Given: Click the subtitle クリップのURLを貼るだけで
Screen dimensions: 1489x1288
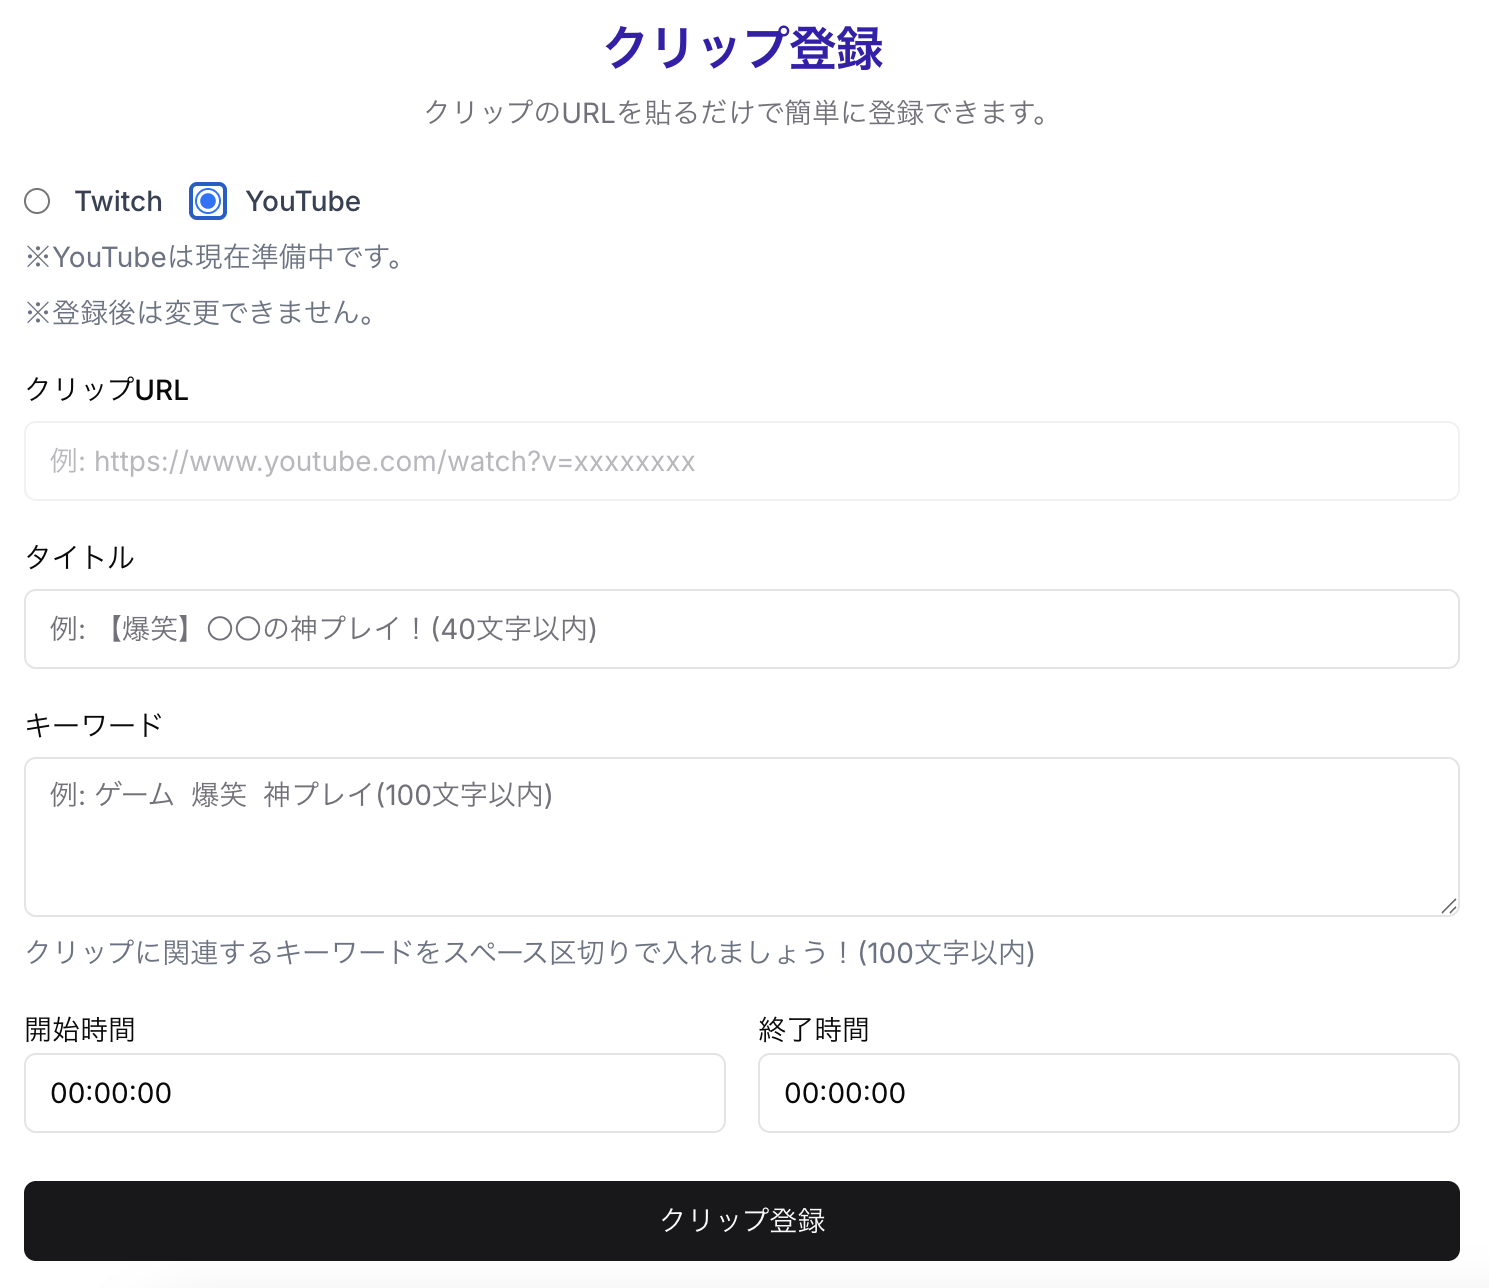Looking at the screenshot, I should coord(738,112).
